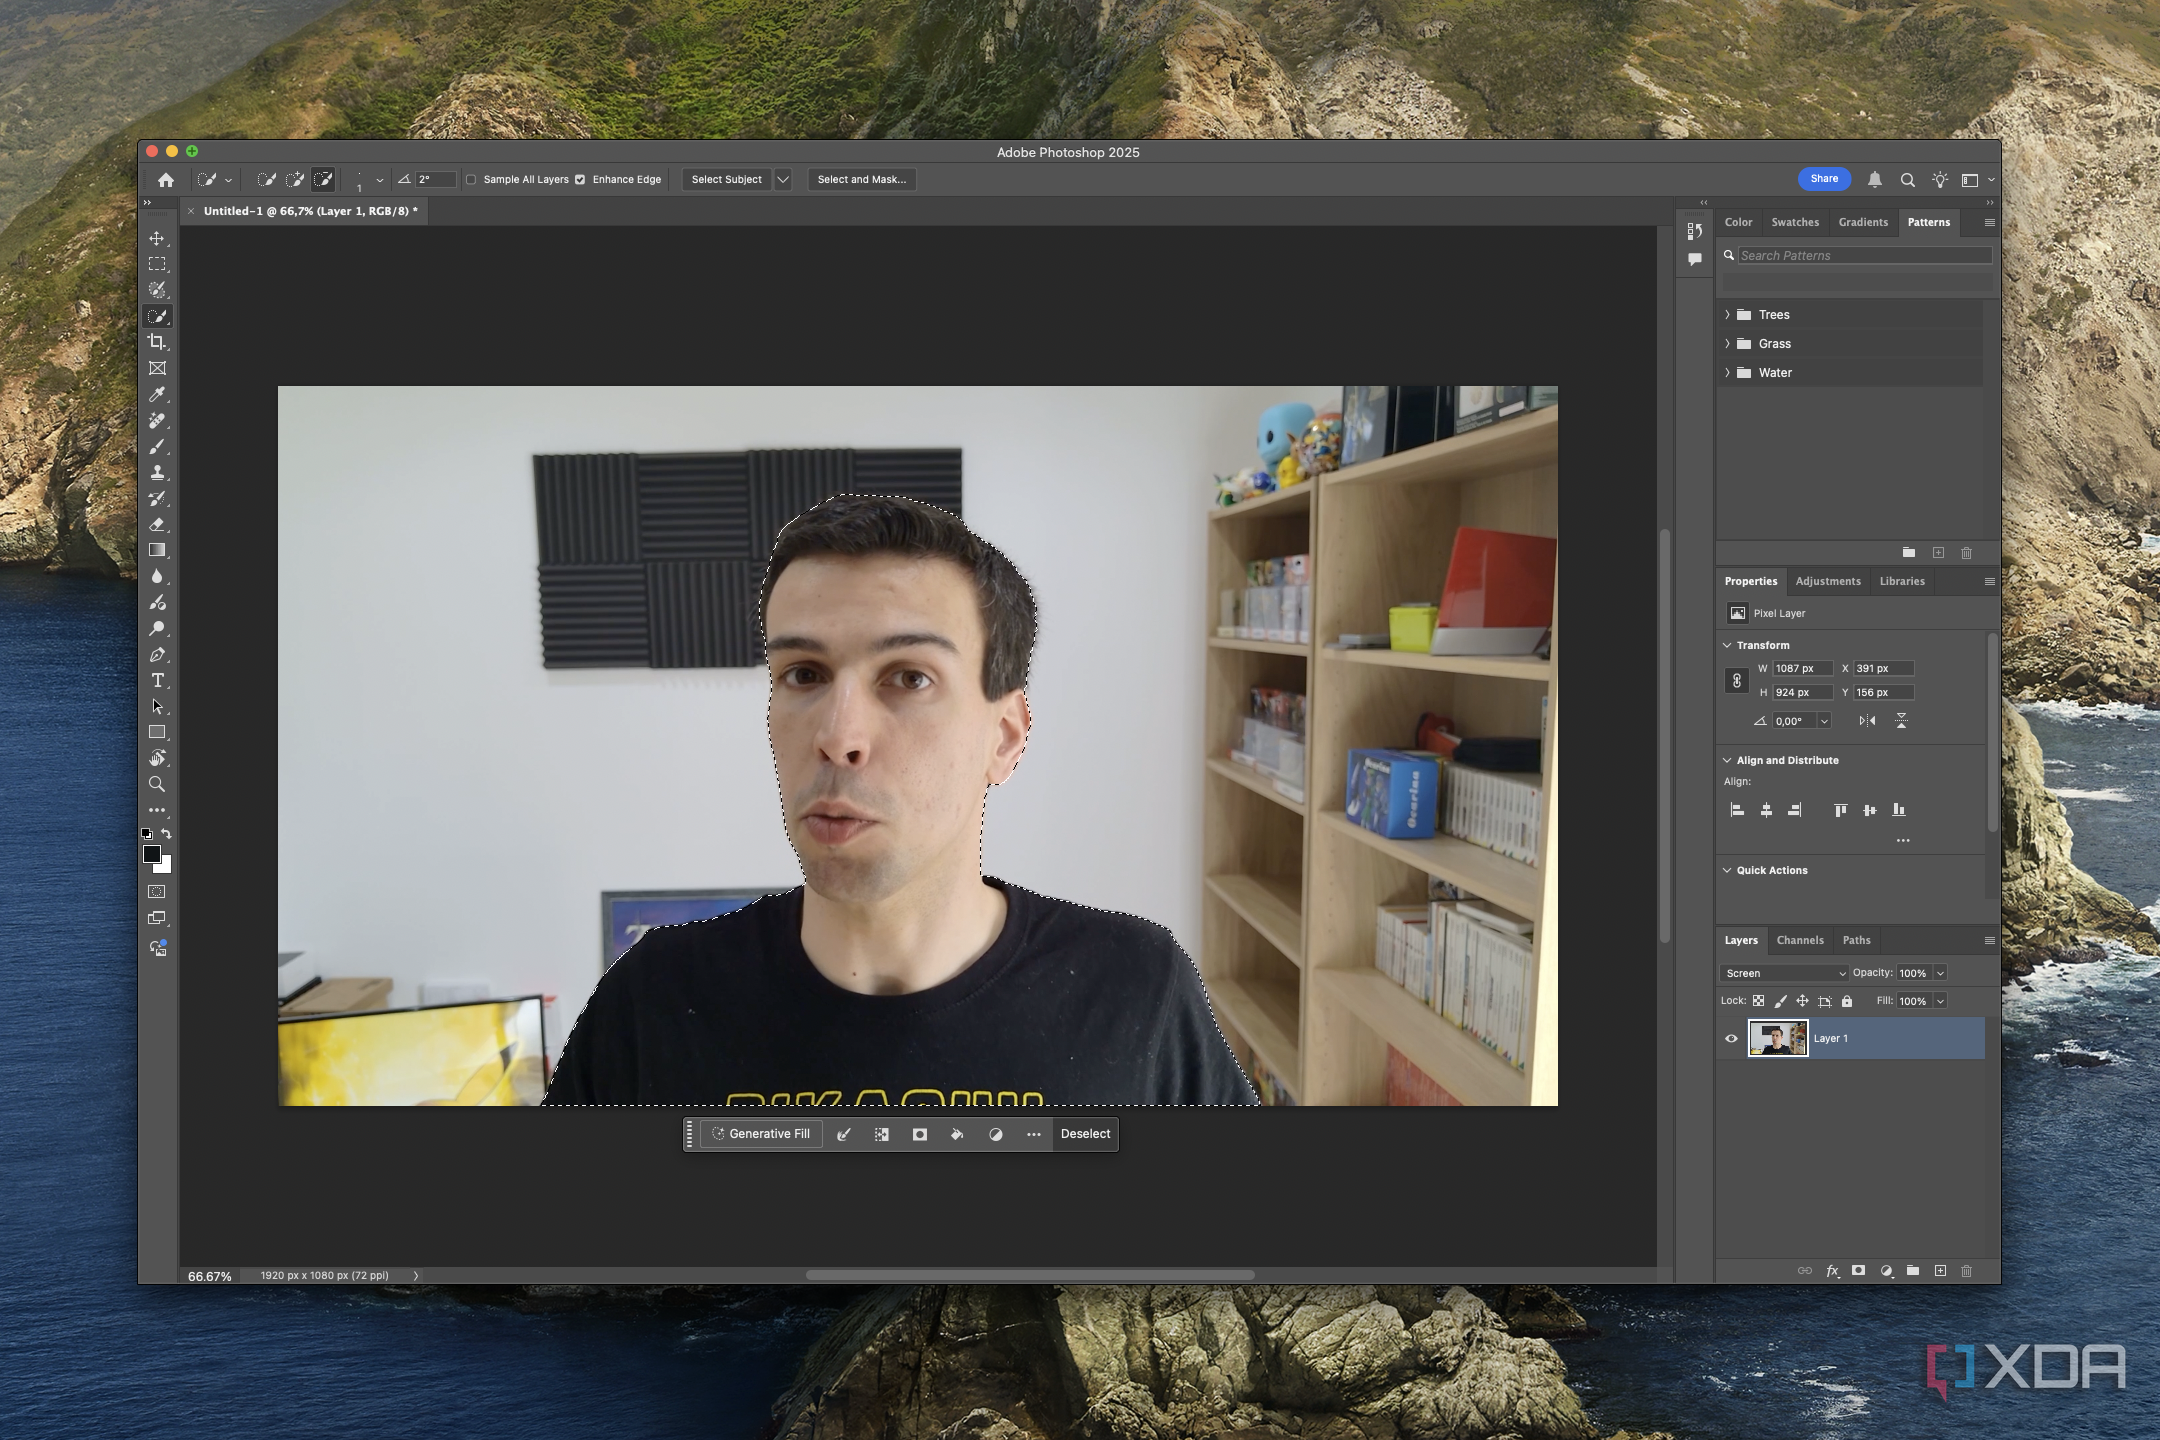Select the Zoom tool
This screenshot has height=1440, width=2160.
click(157, 784)
